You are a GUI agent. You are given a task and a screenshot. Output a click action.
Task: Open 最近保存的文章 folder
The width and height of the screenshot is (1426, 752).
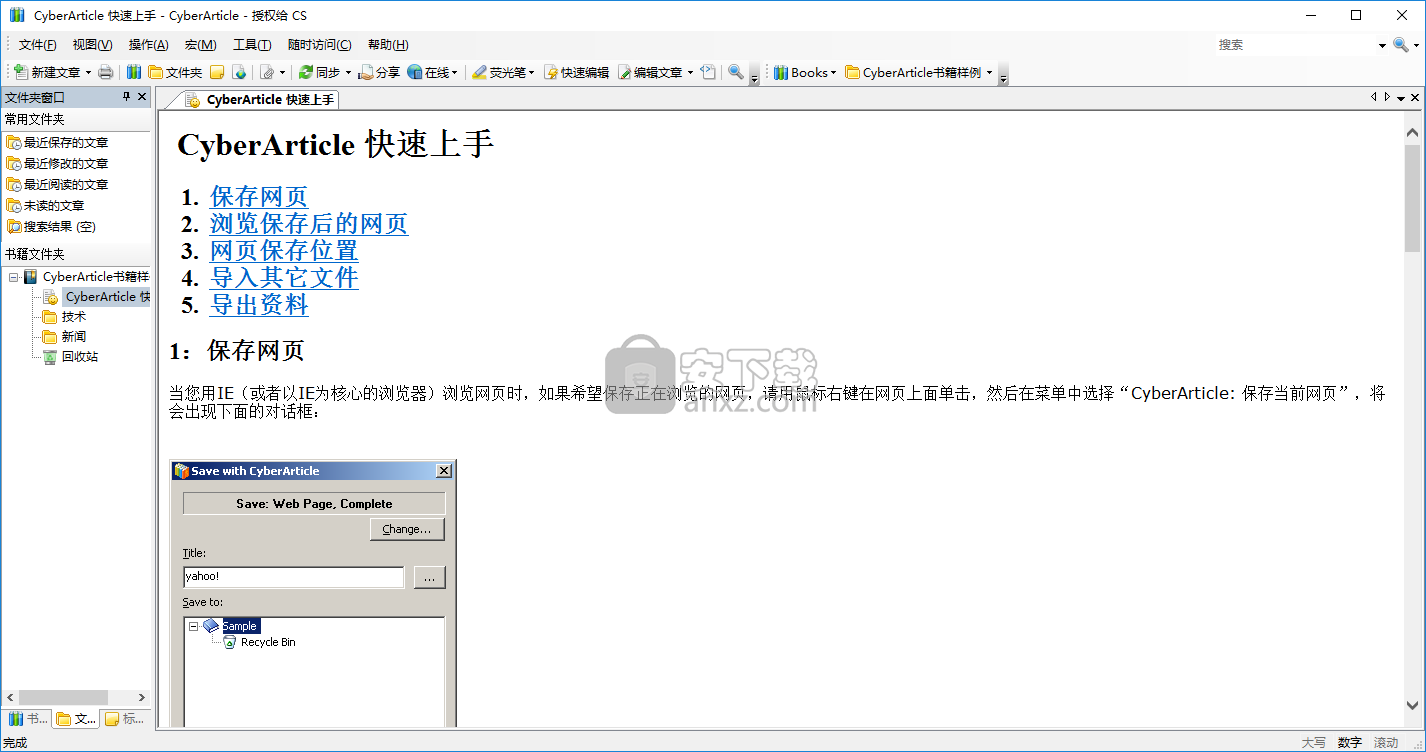tap(57, 142)
